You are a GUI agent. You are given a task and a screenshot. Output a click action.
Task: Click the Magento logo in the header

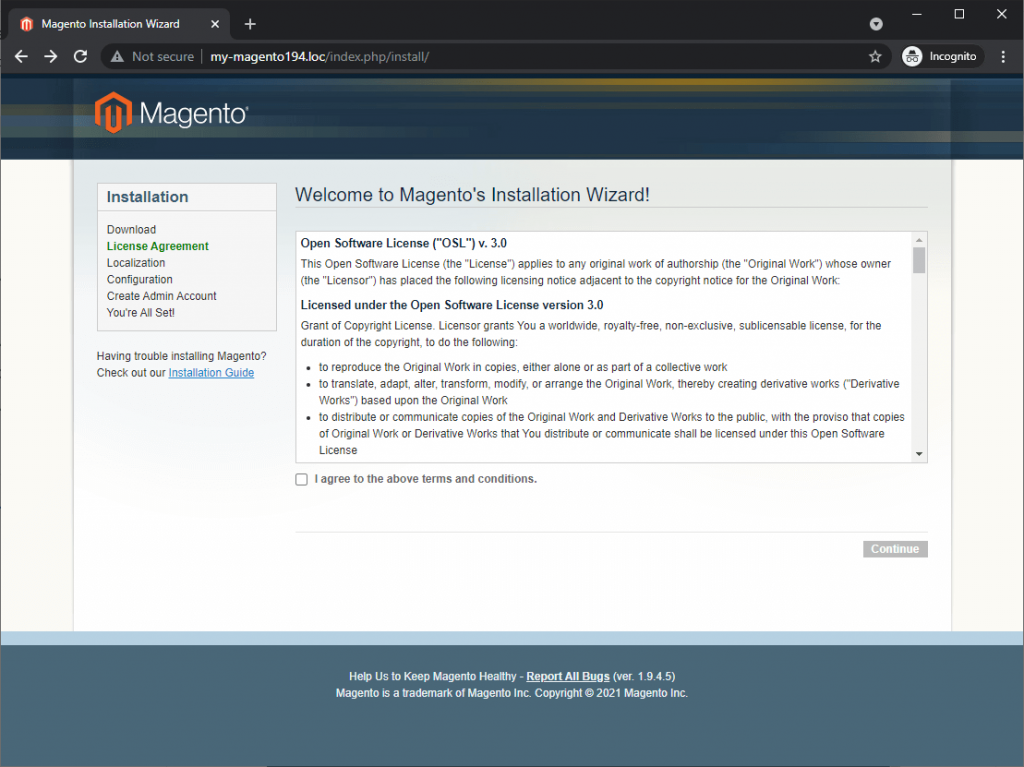[170, 113]
